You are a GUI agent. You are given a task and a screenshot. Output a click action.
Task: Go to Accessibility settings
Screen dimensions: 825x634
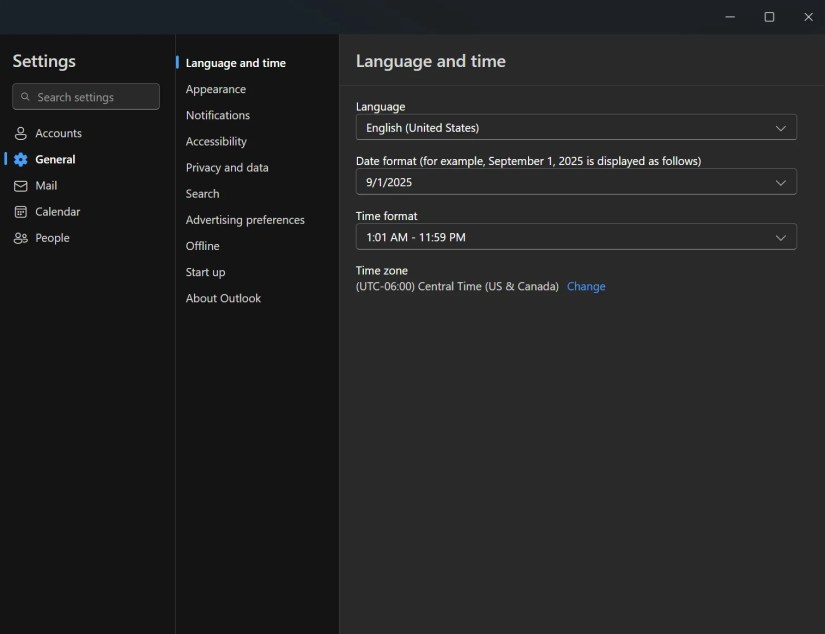point(216,141)
